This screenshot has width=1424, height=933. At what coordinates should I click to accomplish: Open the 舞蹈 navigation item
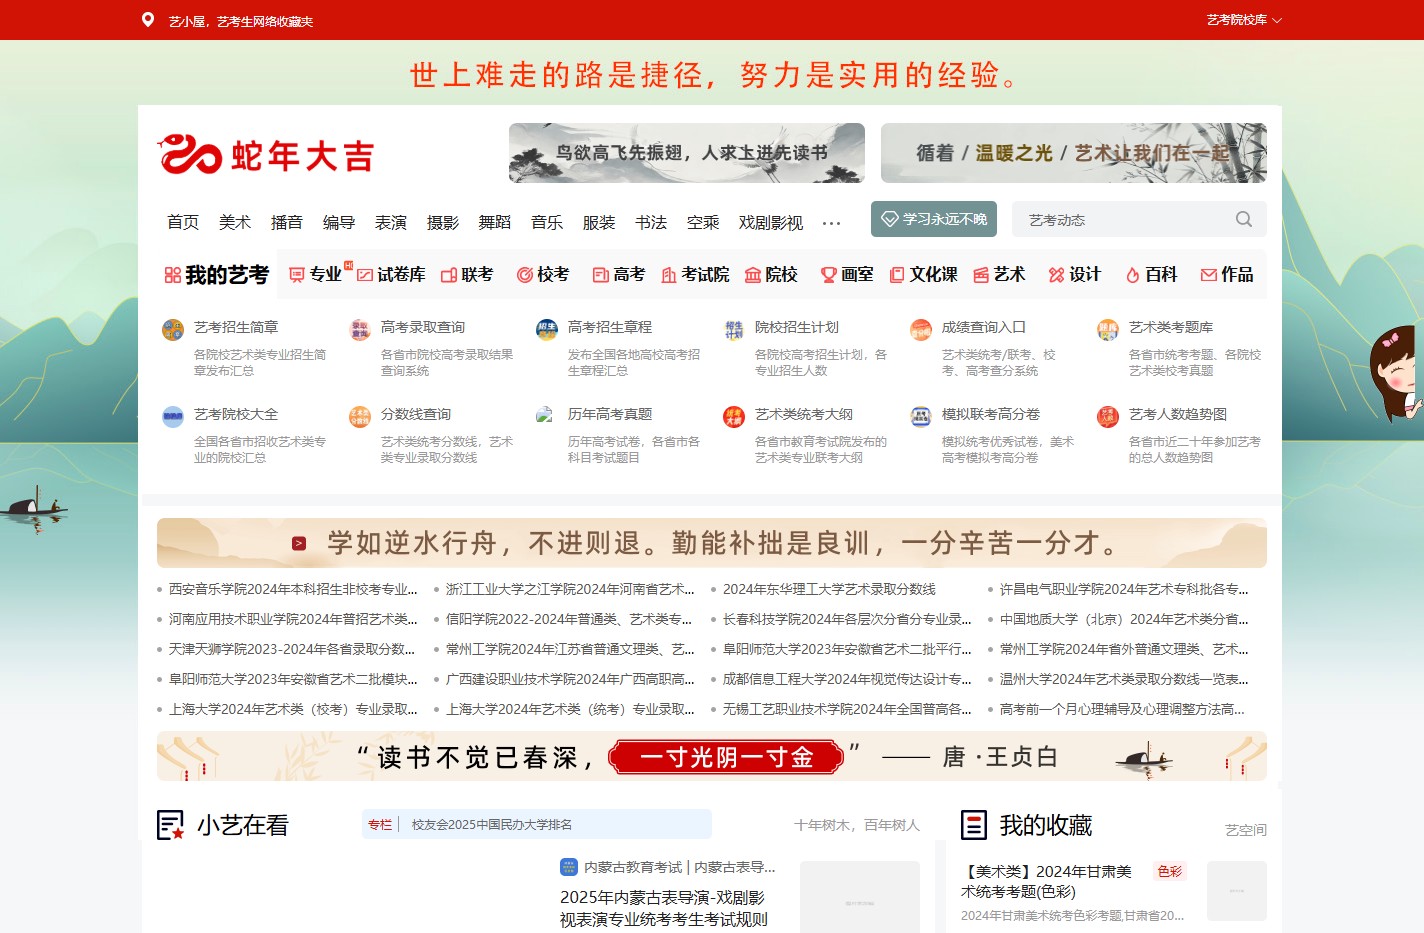coord(495,222)
